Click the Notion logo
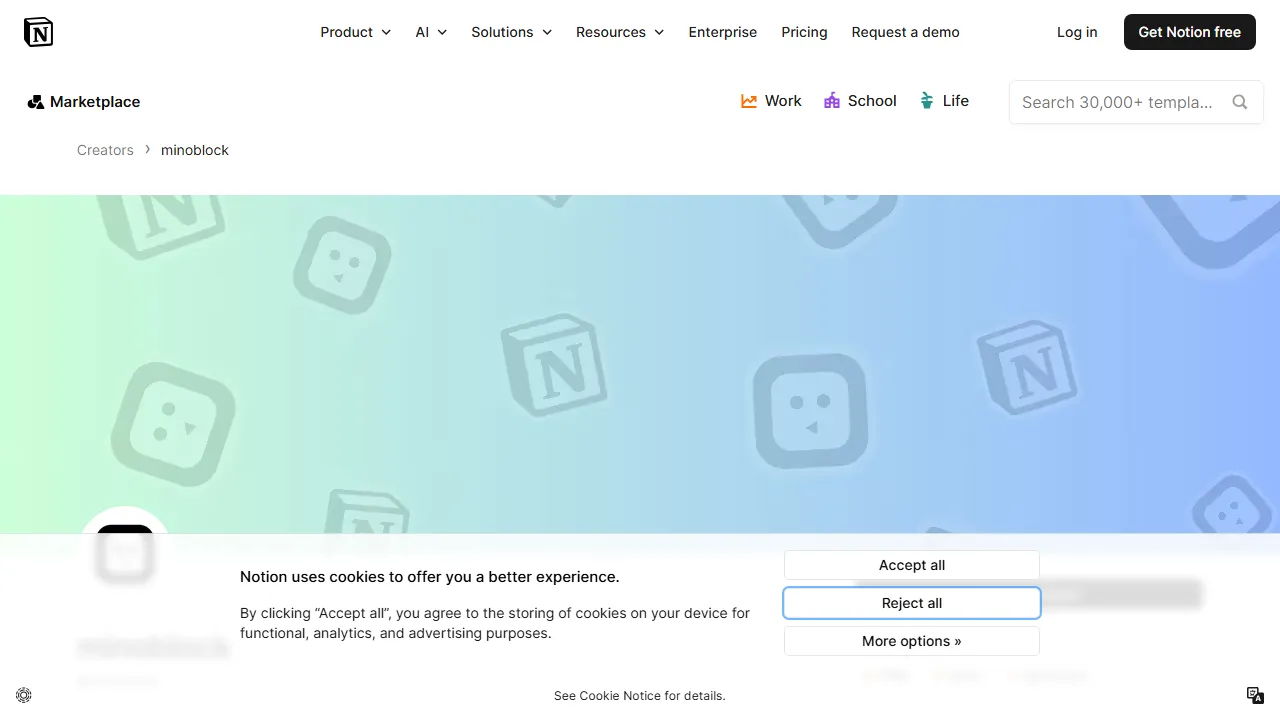1280x720 pixels. 38,31
